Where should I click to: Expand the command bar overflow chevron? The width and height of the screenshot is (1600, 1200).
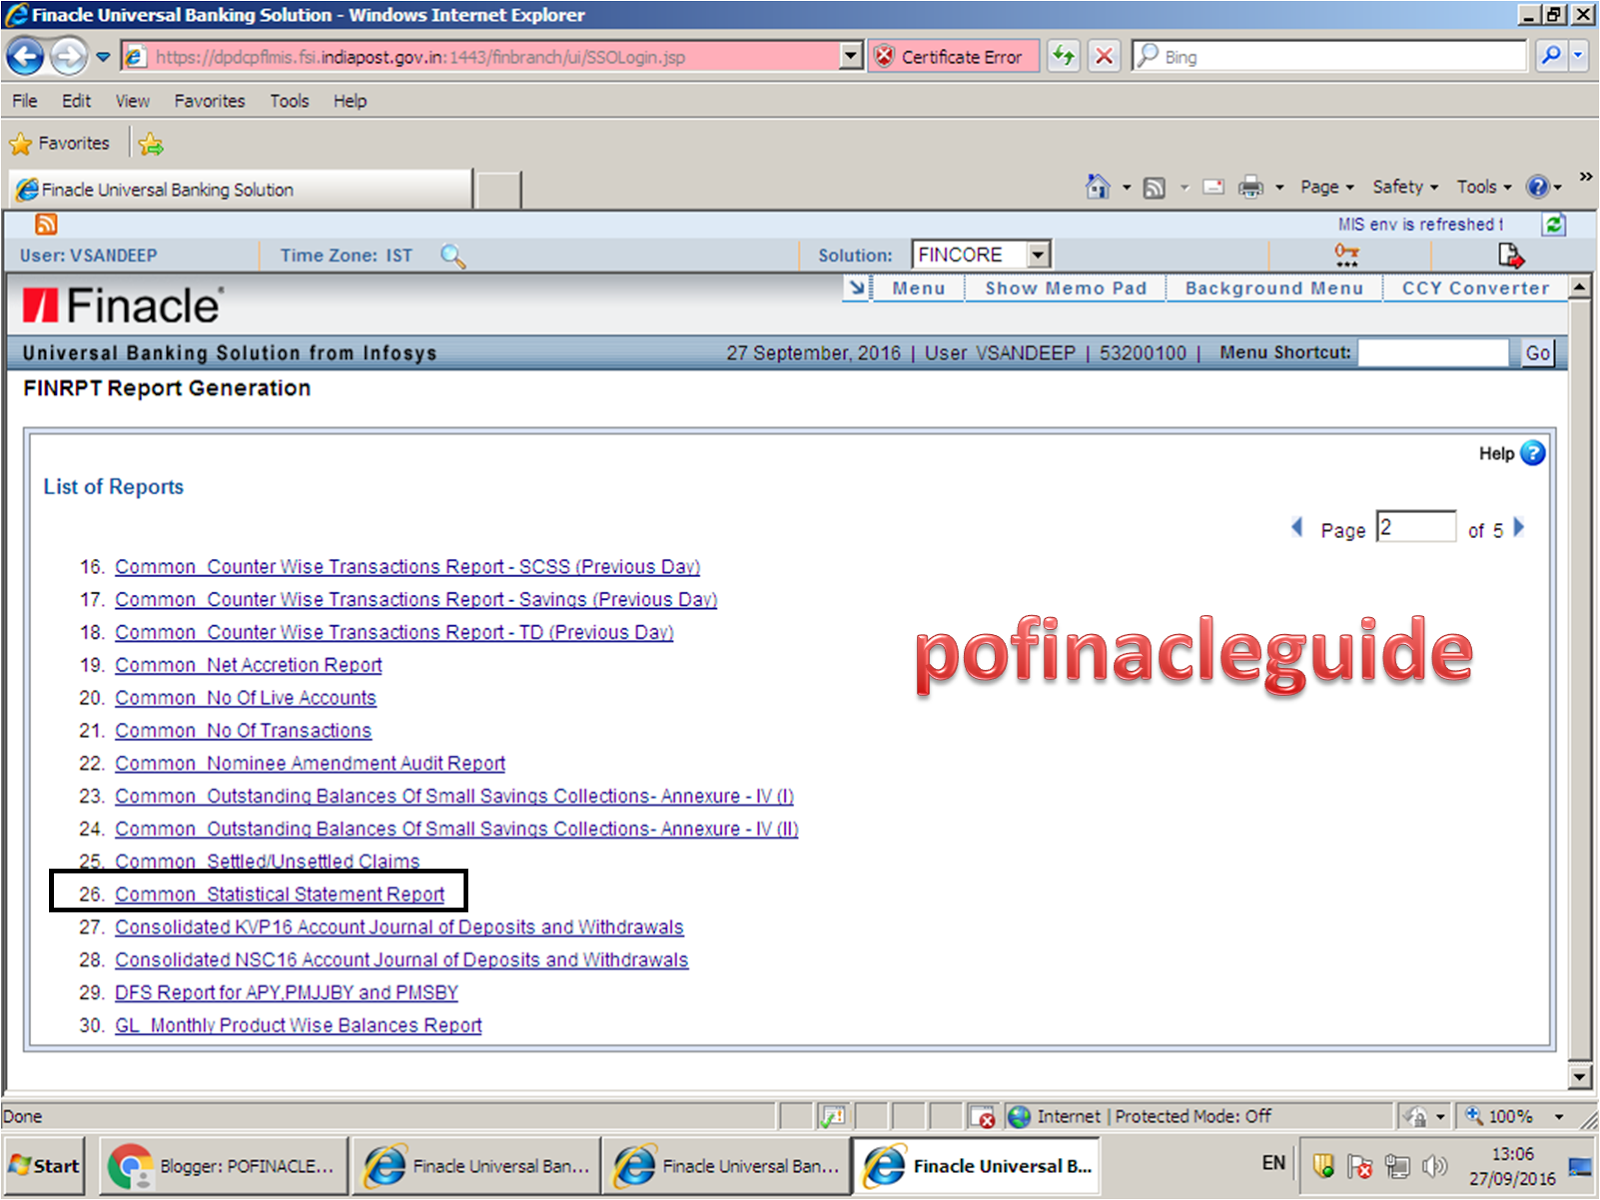(1585, 177)
